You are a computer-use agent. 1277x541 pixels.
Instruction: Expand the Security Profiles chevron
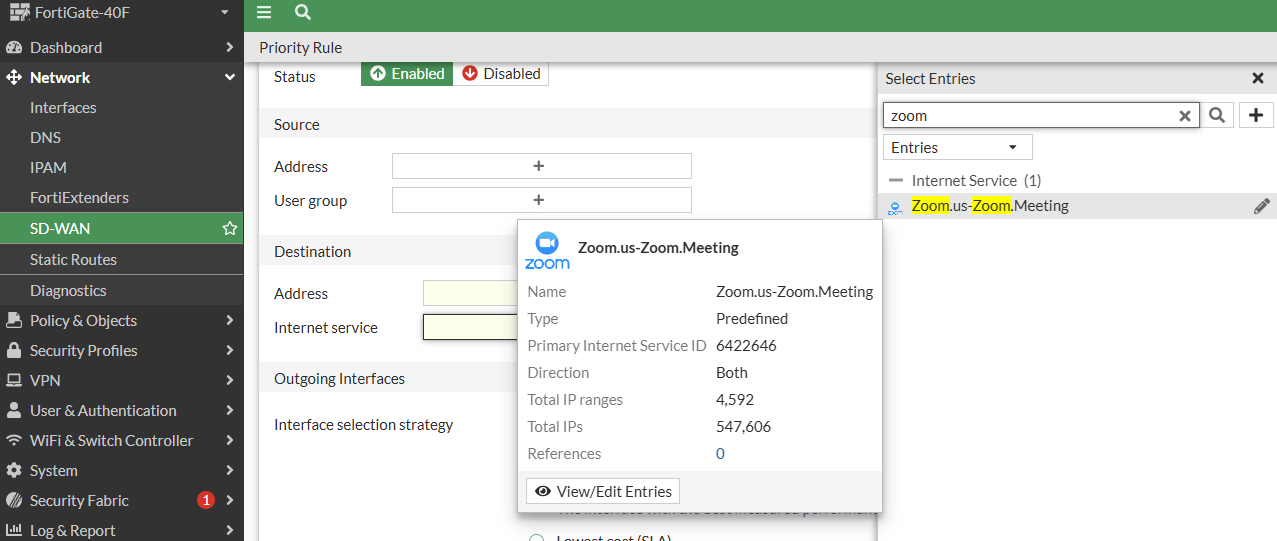pos(229,350)
